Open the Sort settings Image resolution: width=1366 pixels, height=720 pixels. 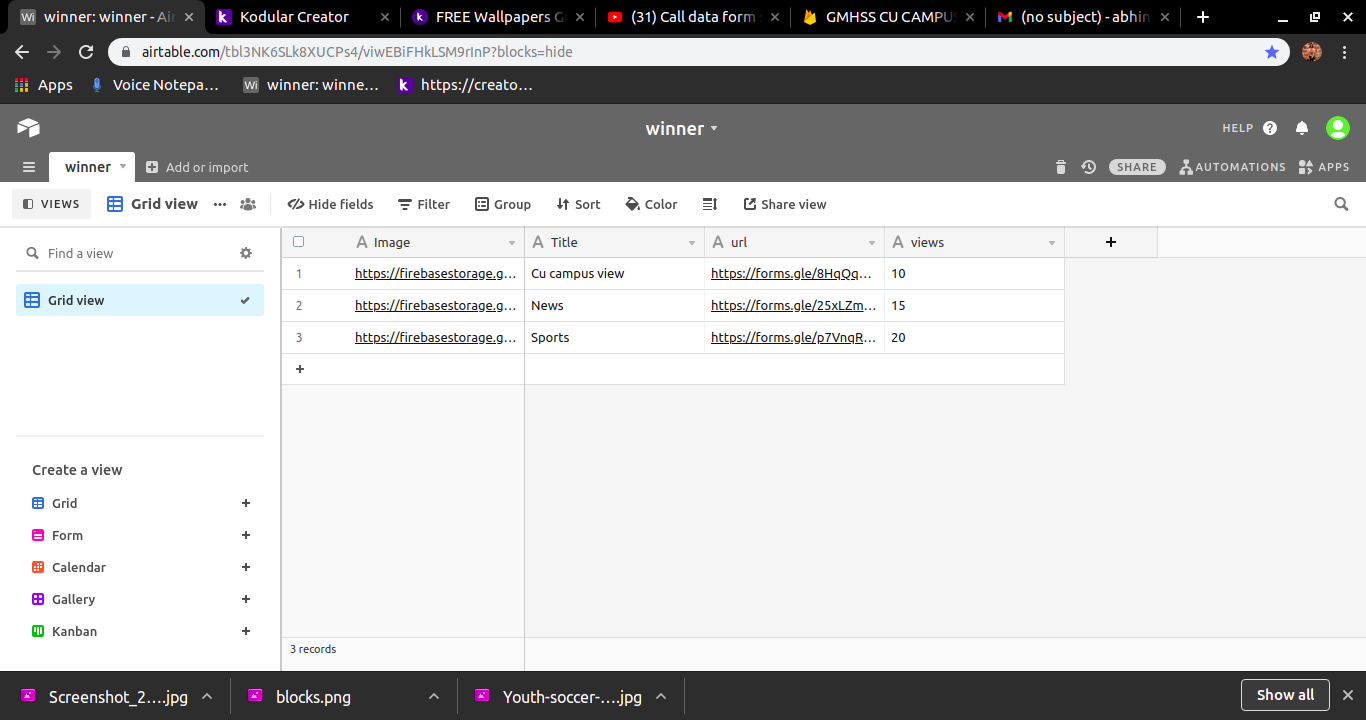[x=578, y=204]
